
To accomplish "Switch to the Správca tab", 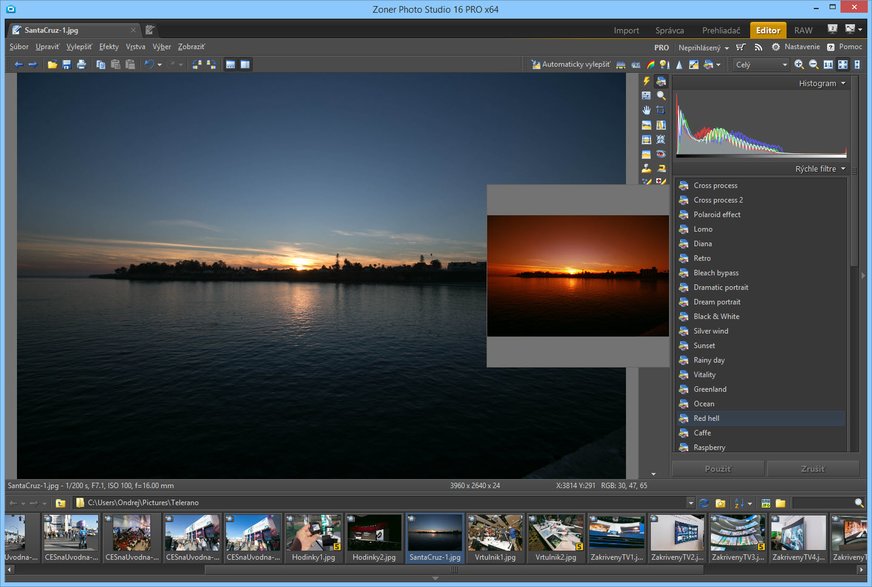I will pyautogui.click(x=669, y=31).
